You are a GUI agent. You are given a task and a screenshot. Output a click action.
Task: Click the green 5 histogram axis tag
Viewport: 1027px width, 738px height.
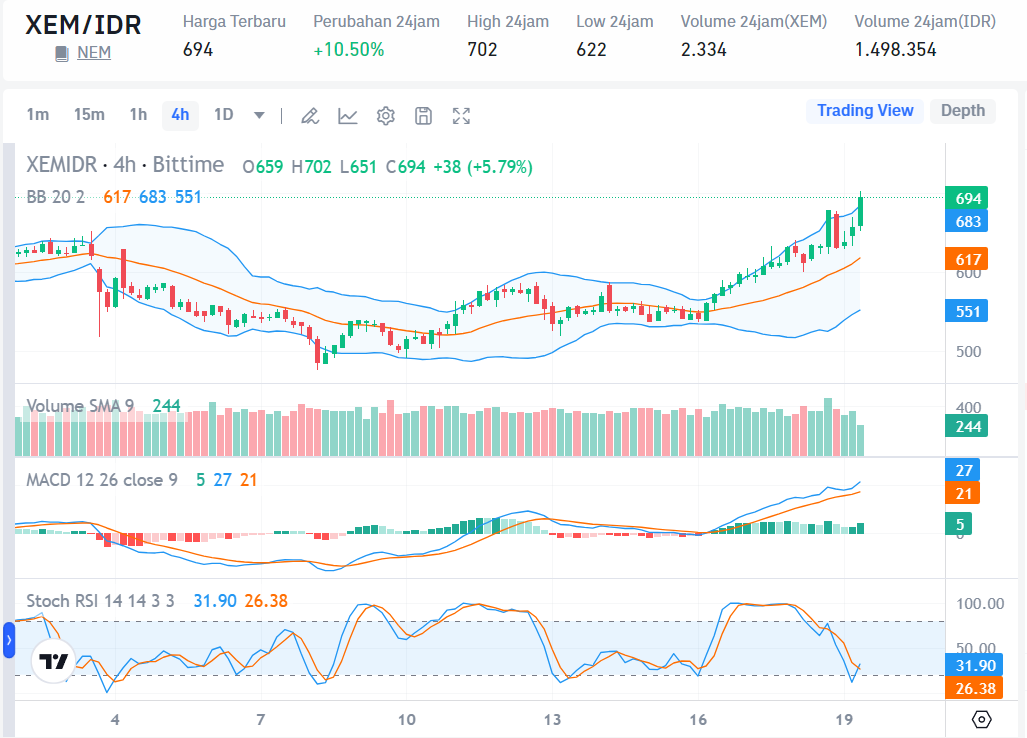click(959, 524)
